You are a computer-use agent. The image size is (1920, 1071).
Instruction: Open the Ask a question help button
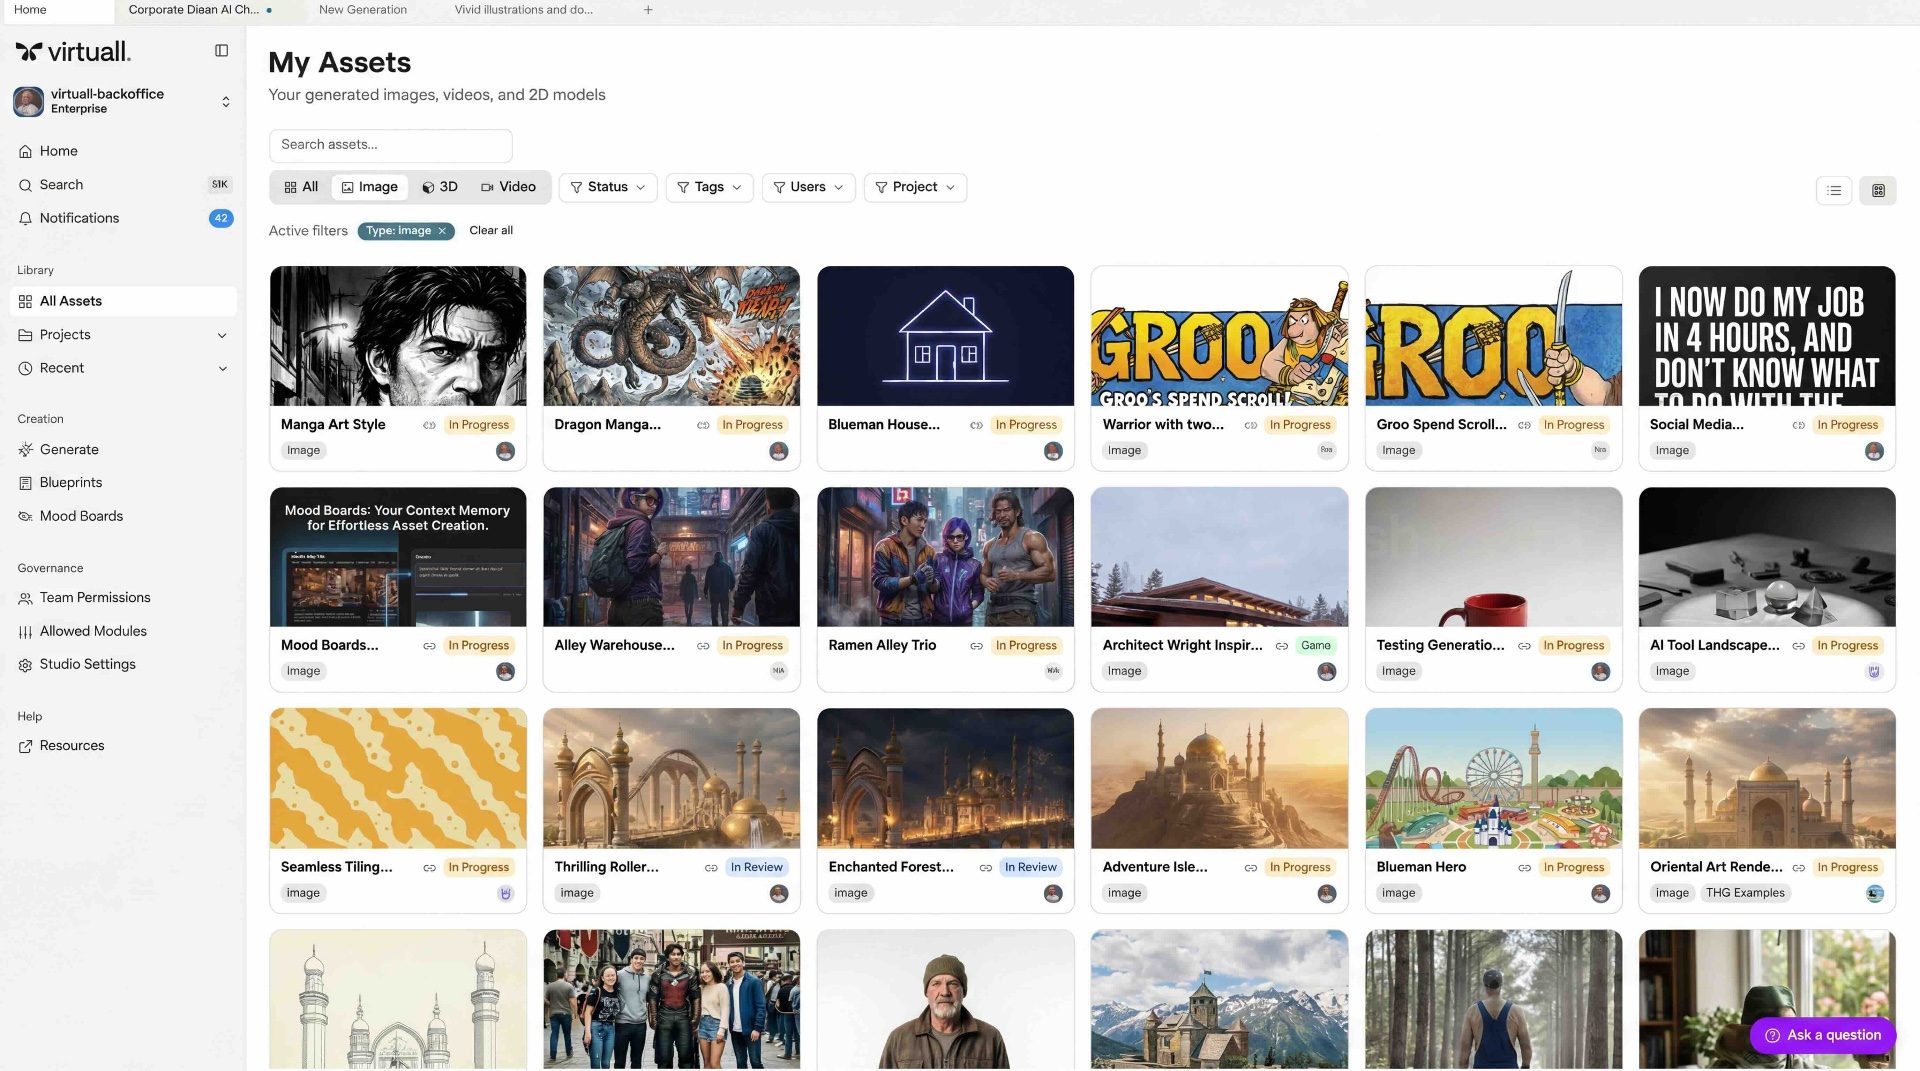point(1823,1035)
